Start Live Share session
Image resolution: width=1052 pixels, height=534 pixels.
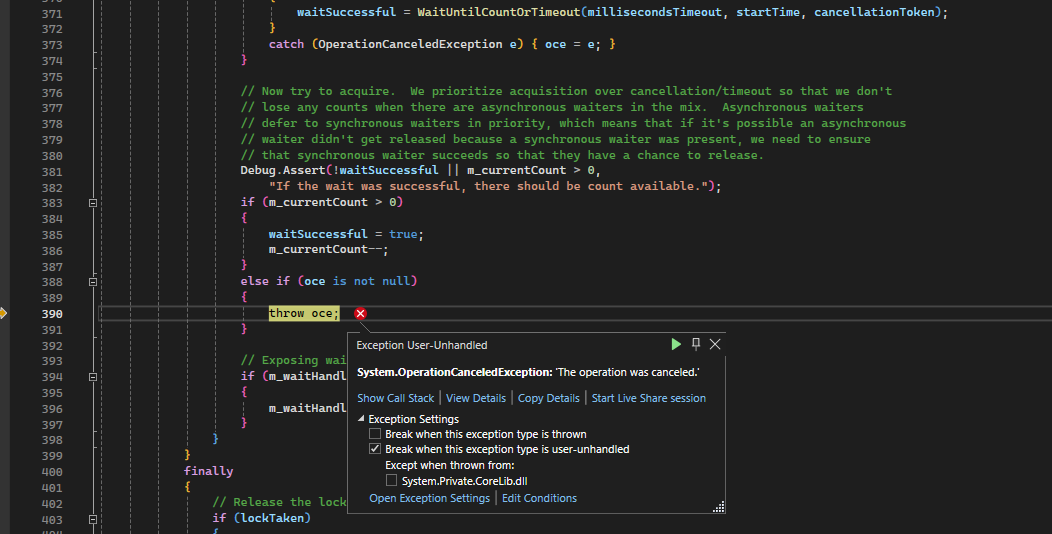pyautogui.click(x=648, y=398)
